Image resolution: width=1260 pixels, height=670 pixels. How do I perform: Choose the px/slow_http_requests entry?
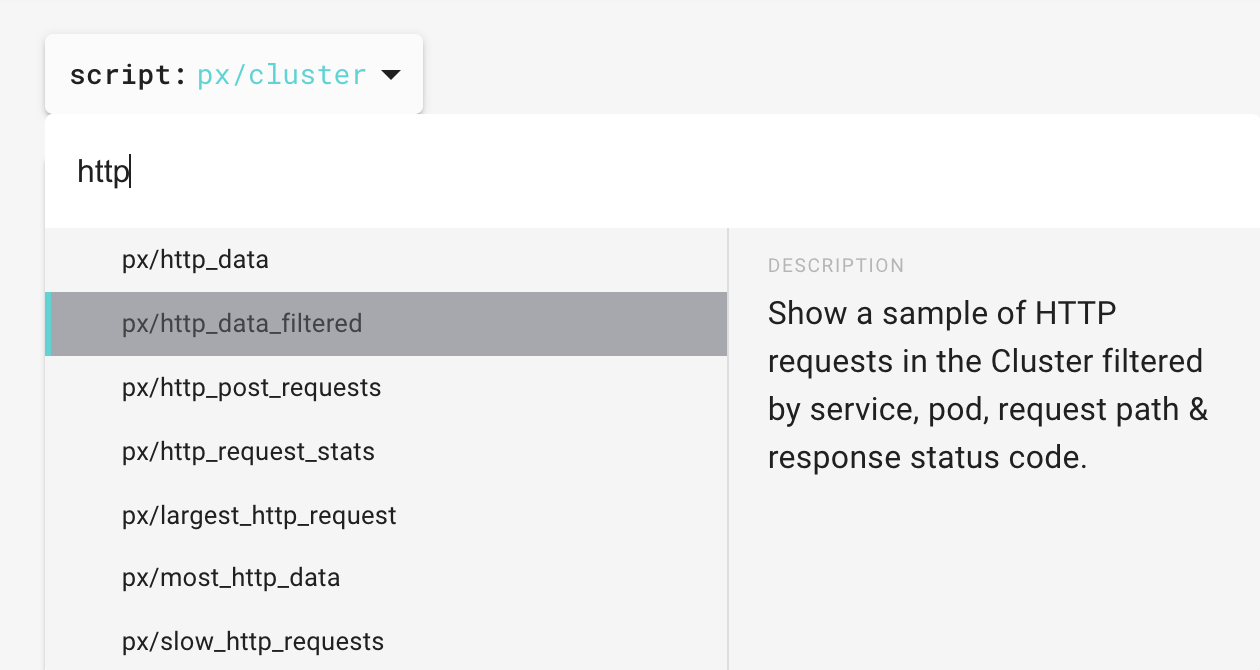[x=253, y=641]
